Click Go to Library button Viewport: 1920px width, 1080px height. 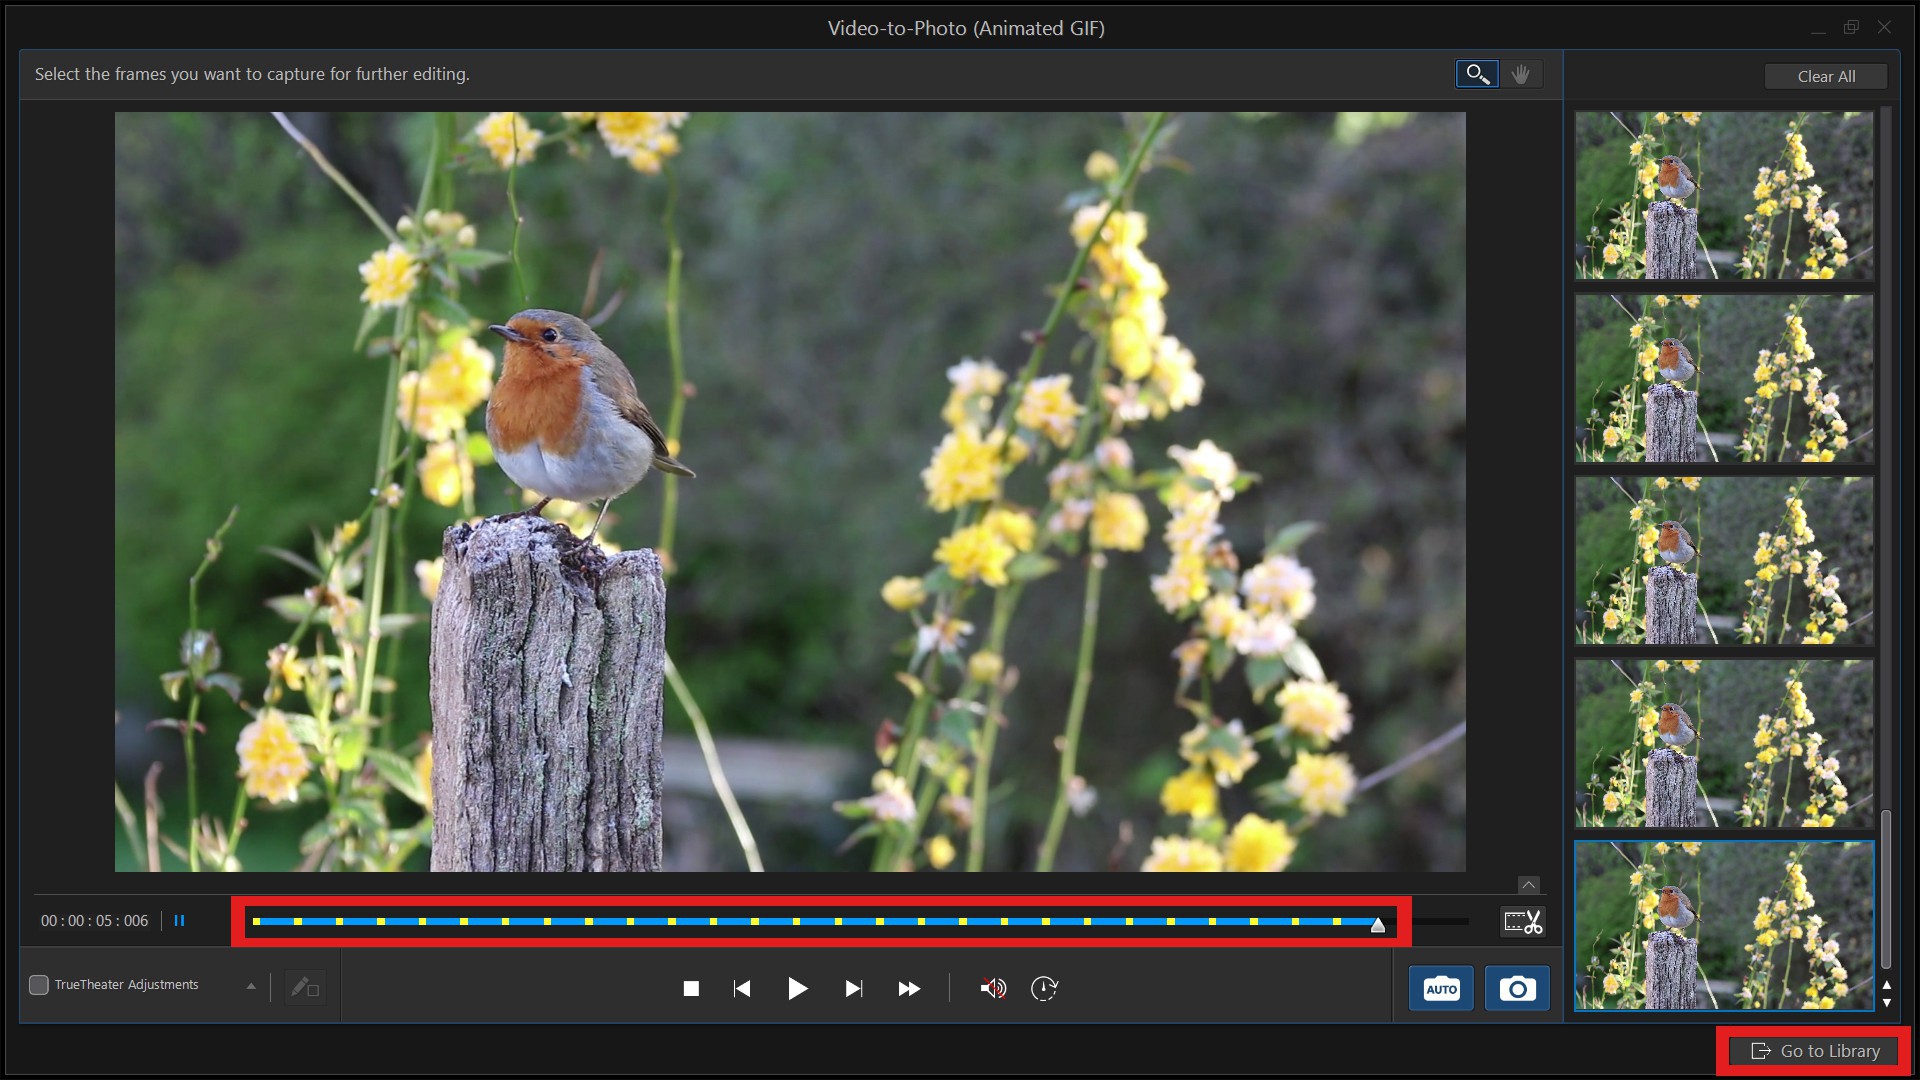(x=1815, y=1051)
